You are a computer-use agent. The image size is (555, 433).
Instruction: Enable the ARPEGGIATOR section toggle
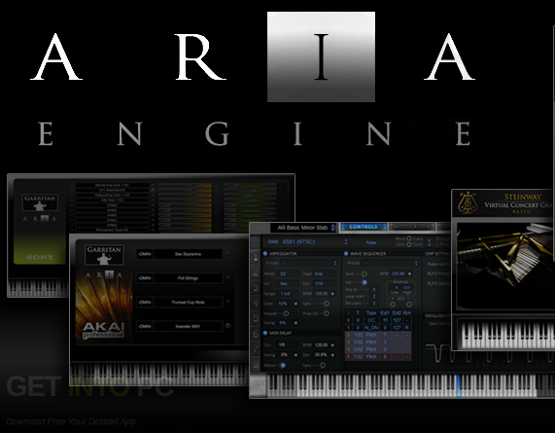point(265,253)
